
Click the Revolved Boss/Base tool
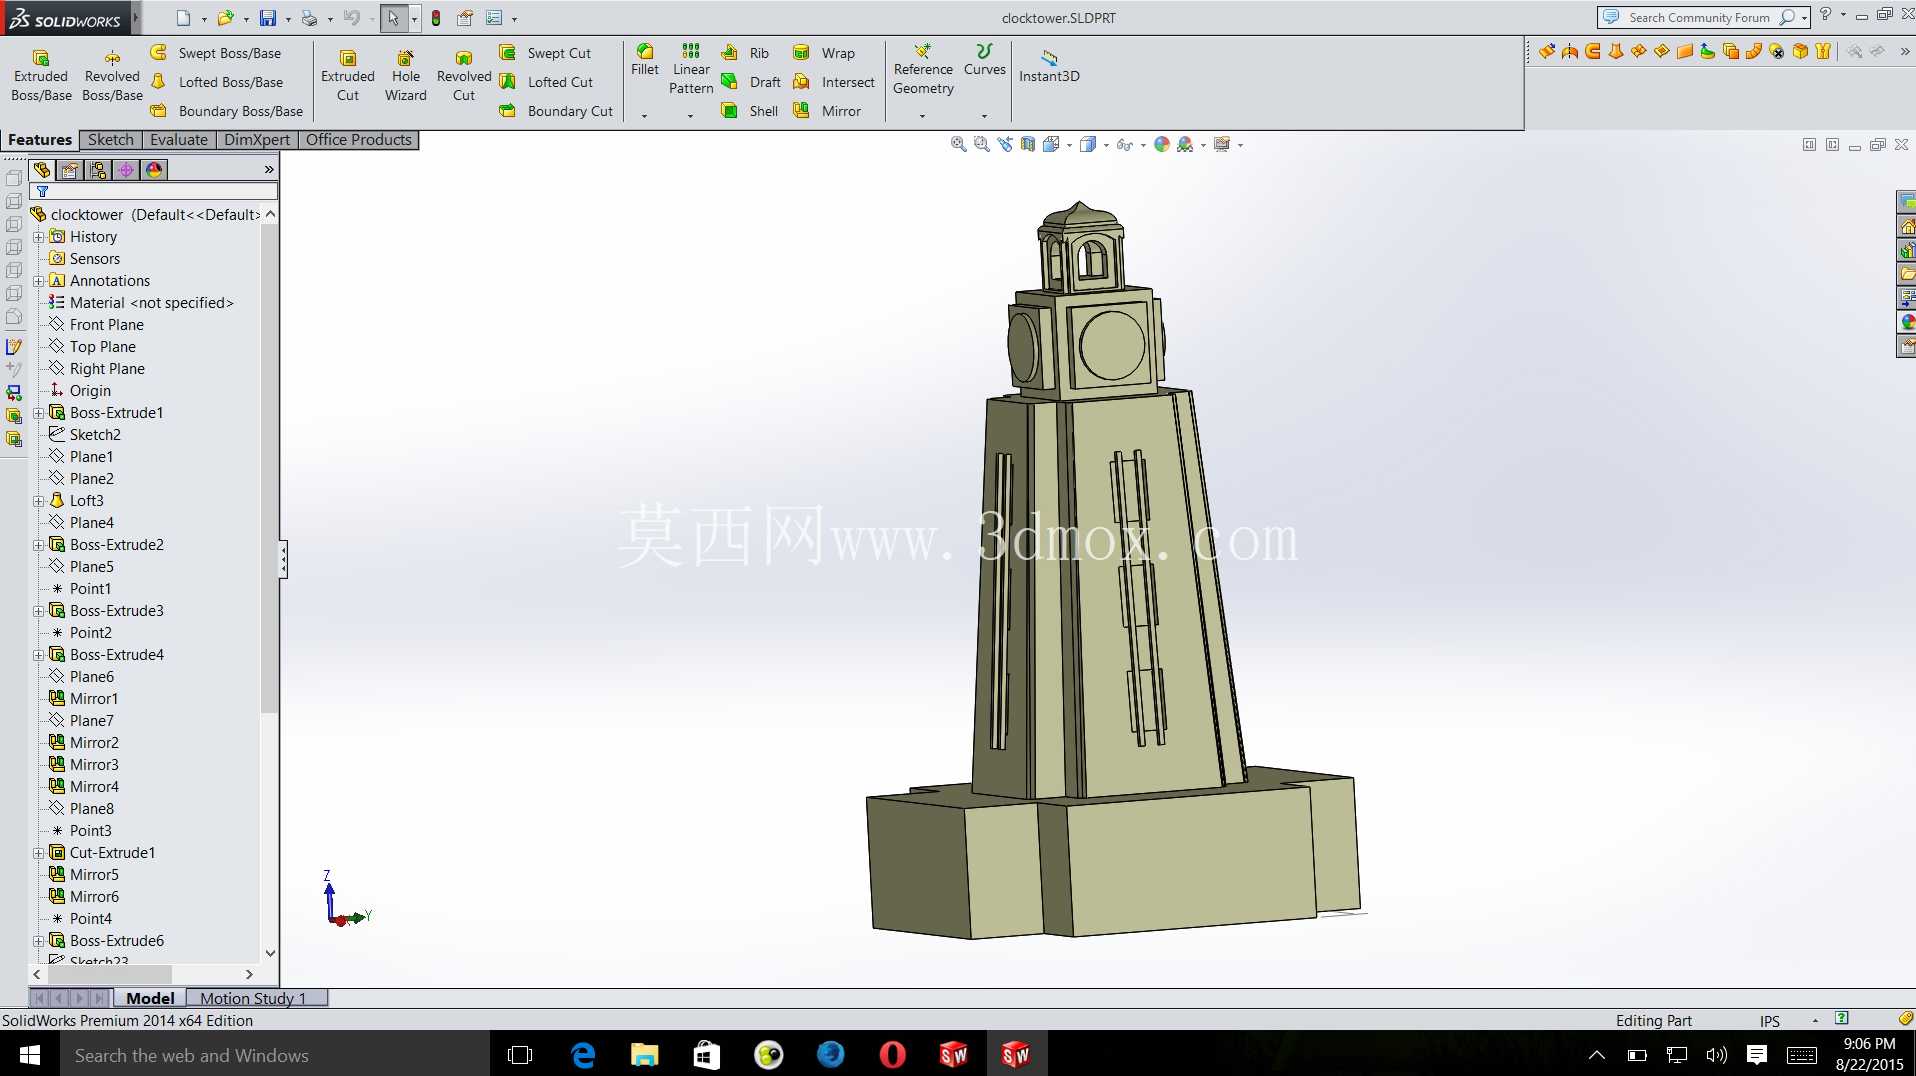(x=112, y=75)
